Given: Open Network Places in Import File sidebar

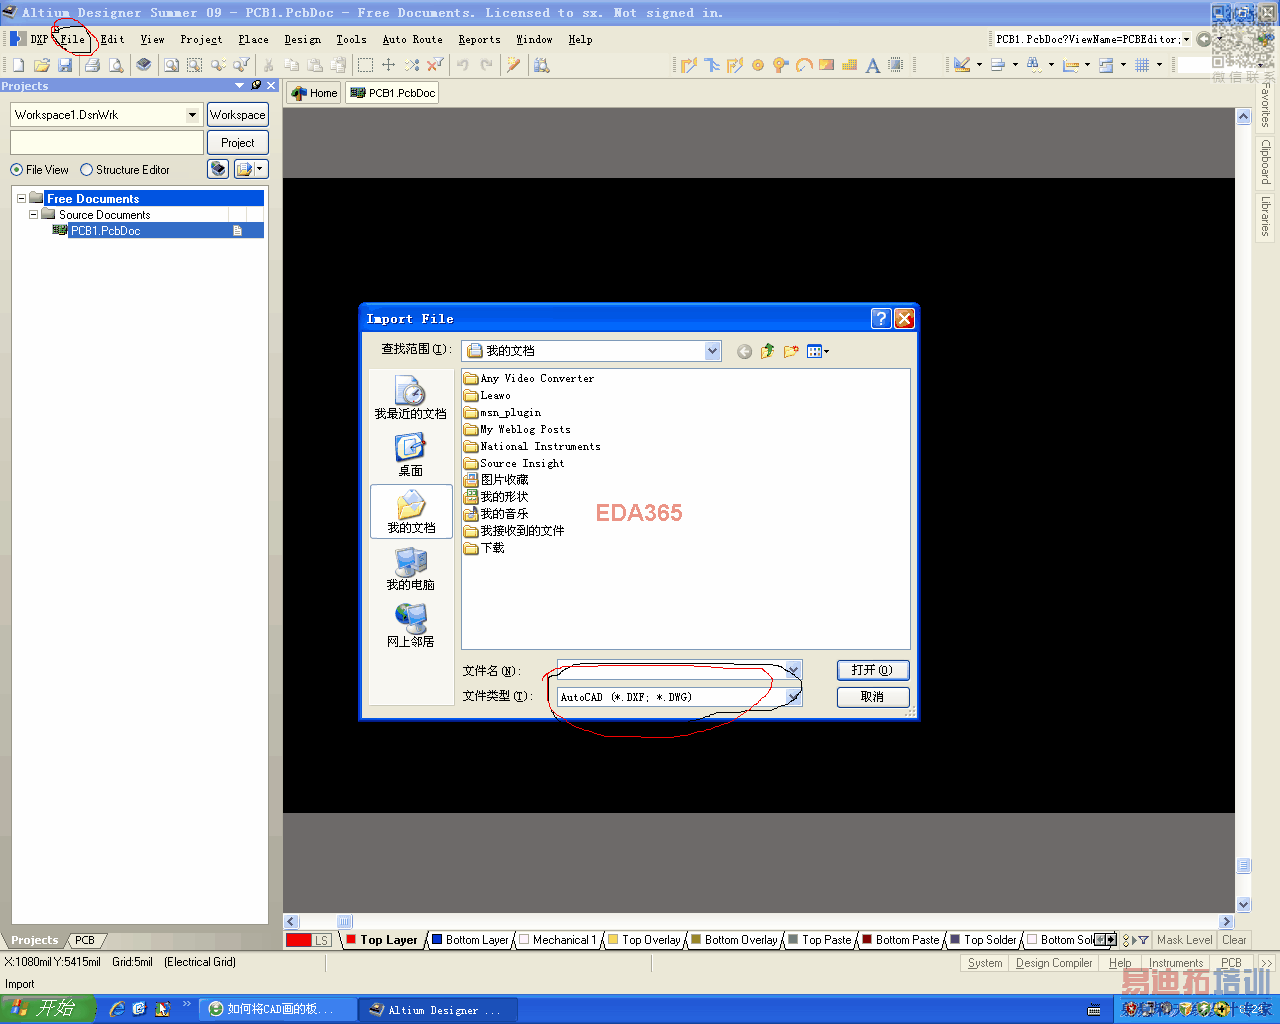Looking at the screenshot, I should (410, 626).
